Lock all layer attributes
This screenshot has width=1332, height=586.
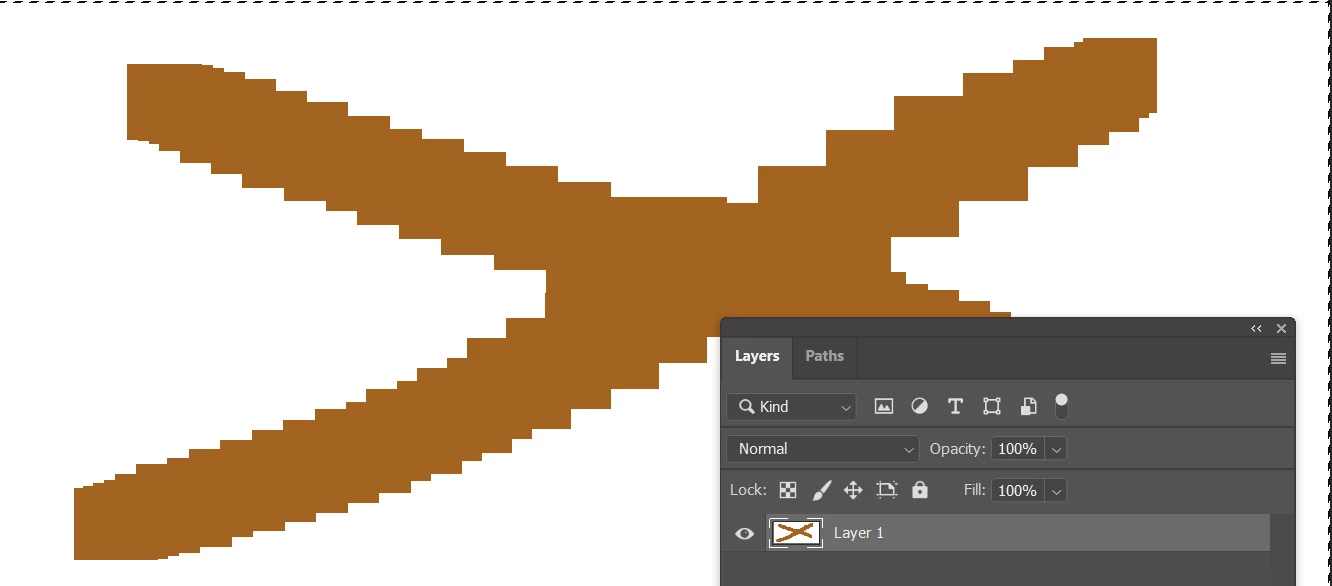920,490
